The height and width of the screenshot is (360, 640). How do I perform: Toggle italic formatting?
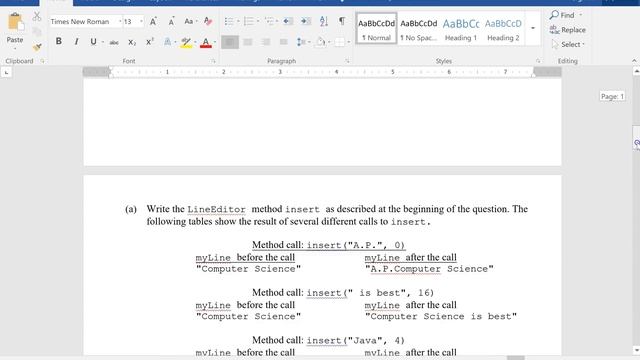[x=76, y=42]
